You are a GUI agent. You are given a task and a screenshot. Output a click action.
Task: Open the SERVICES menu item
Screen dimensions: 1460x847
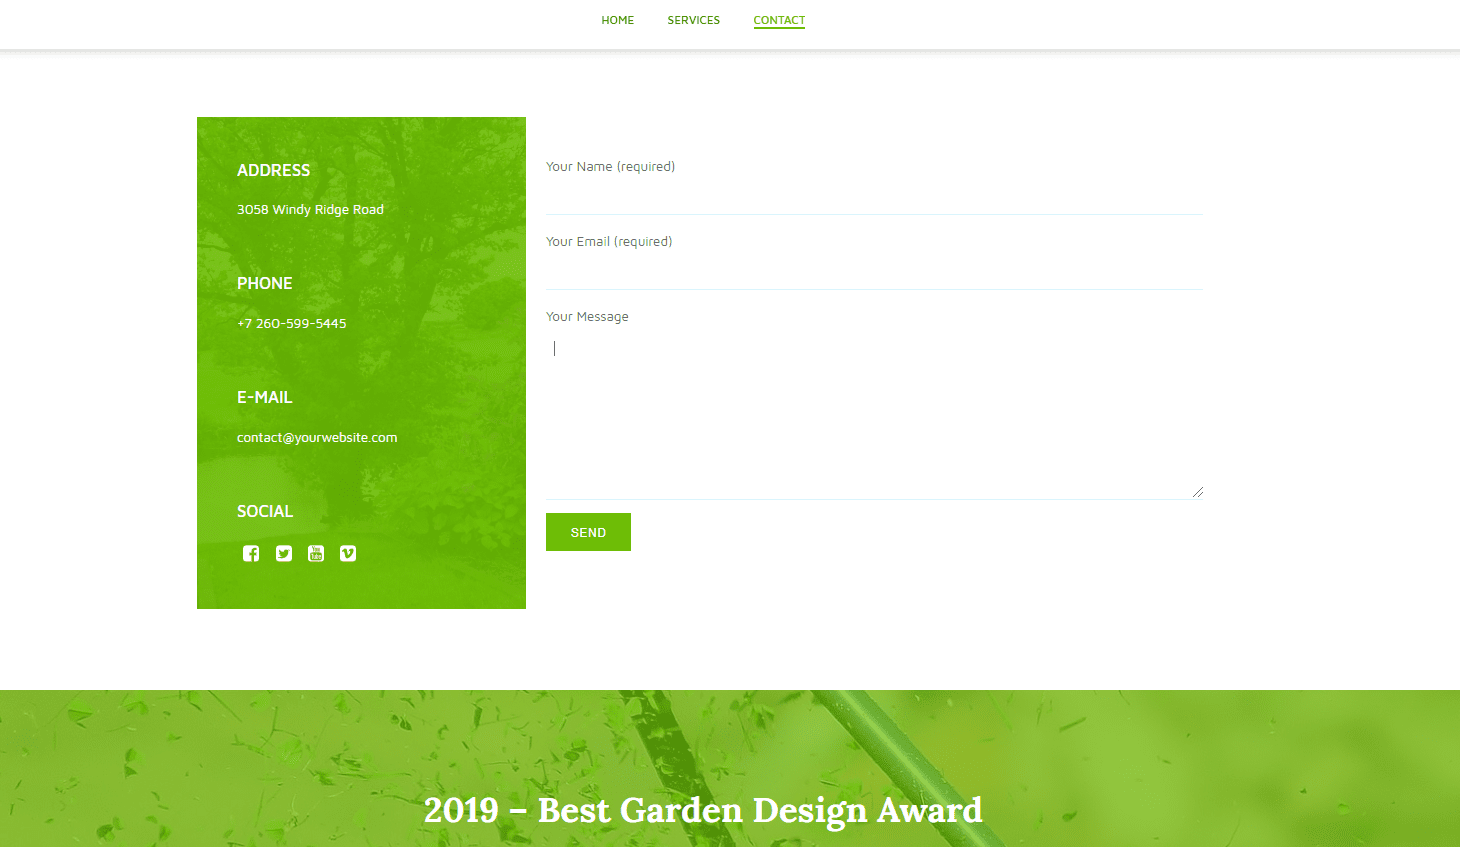693,20
